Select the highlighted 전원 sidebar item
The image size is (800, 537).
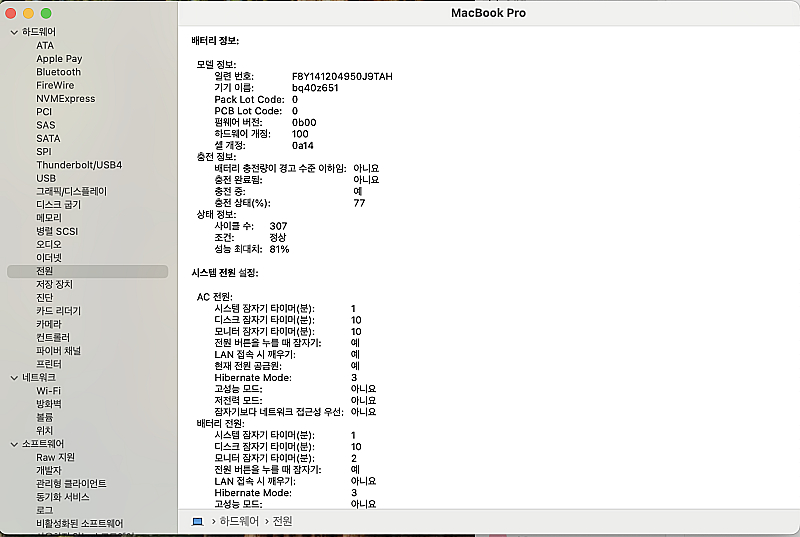pos(87,271)
